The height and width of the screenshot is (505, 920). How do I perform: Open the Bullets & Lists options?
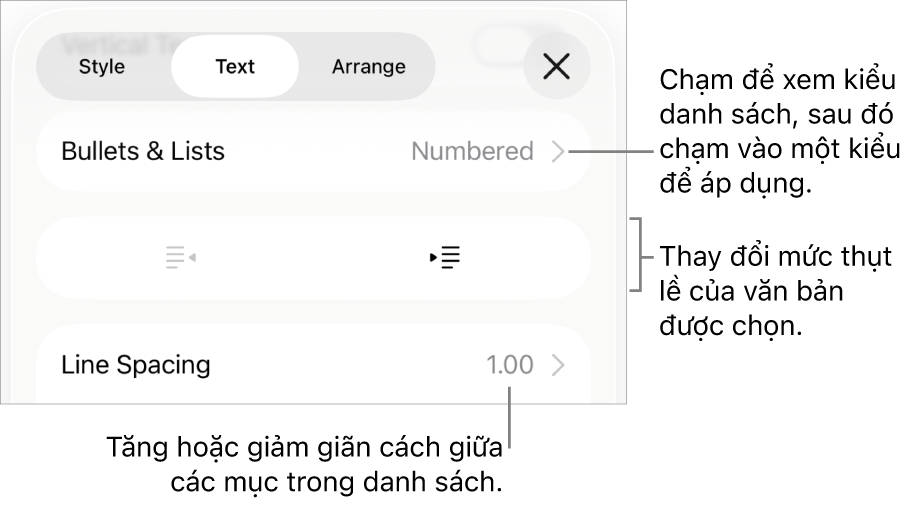click(x=143, y=152)
